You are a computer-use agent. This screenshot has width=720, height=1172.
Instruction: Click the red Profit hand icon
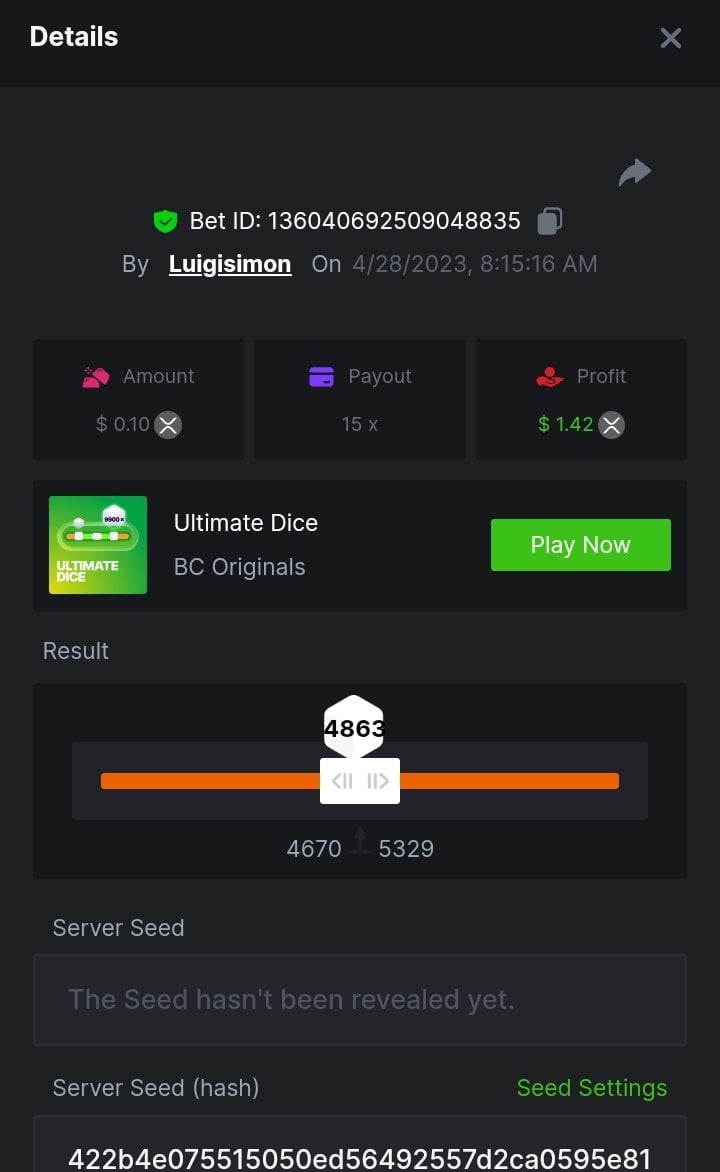pos(549,377)
